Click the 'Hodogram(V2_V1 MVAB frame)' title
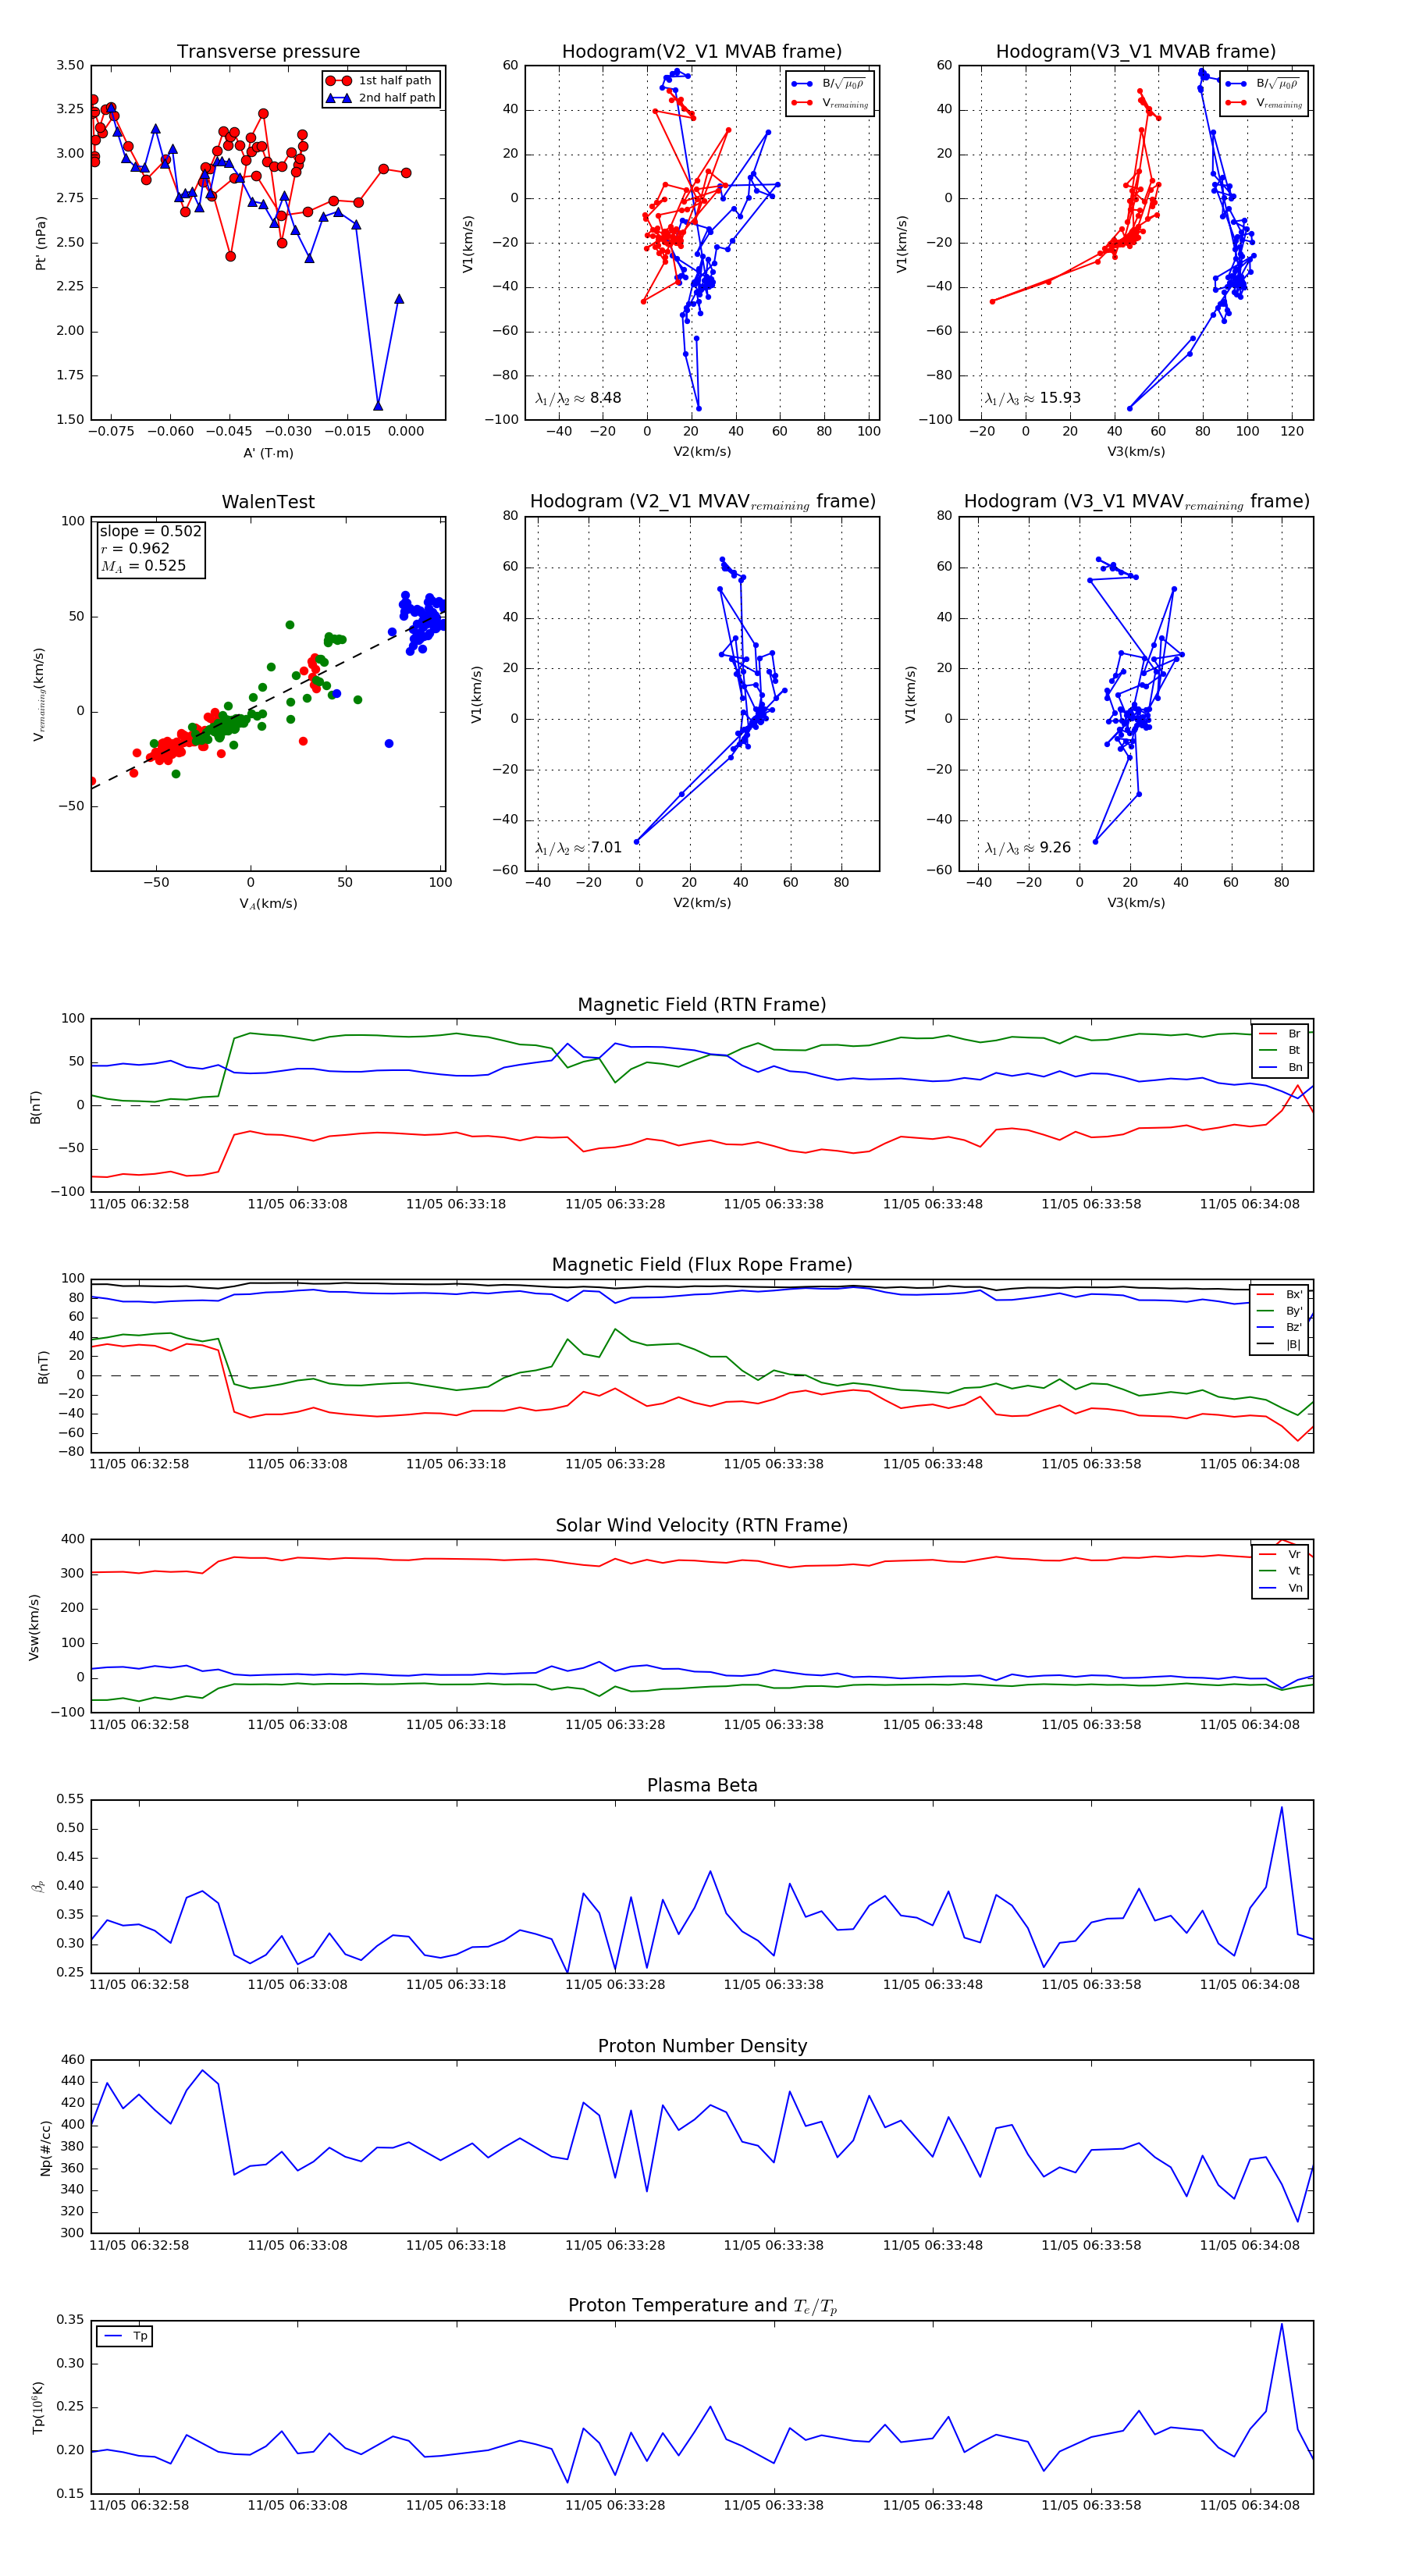The image size is (1405, 2576). (702, 52)
